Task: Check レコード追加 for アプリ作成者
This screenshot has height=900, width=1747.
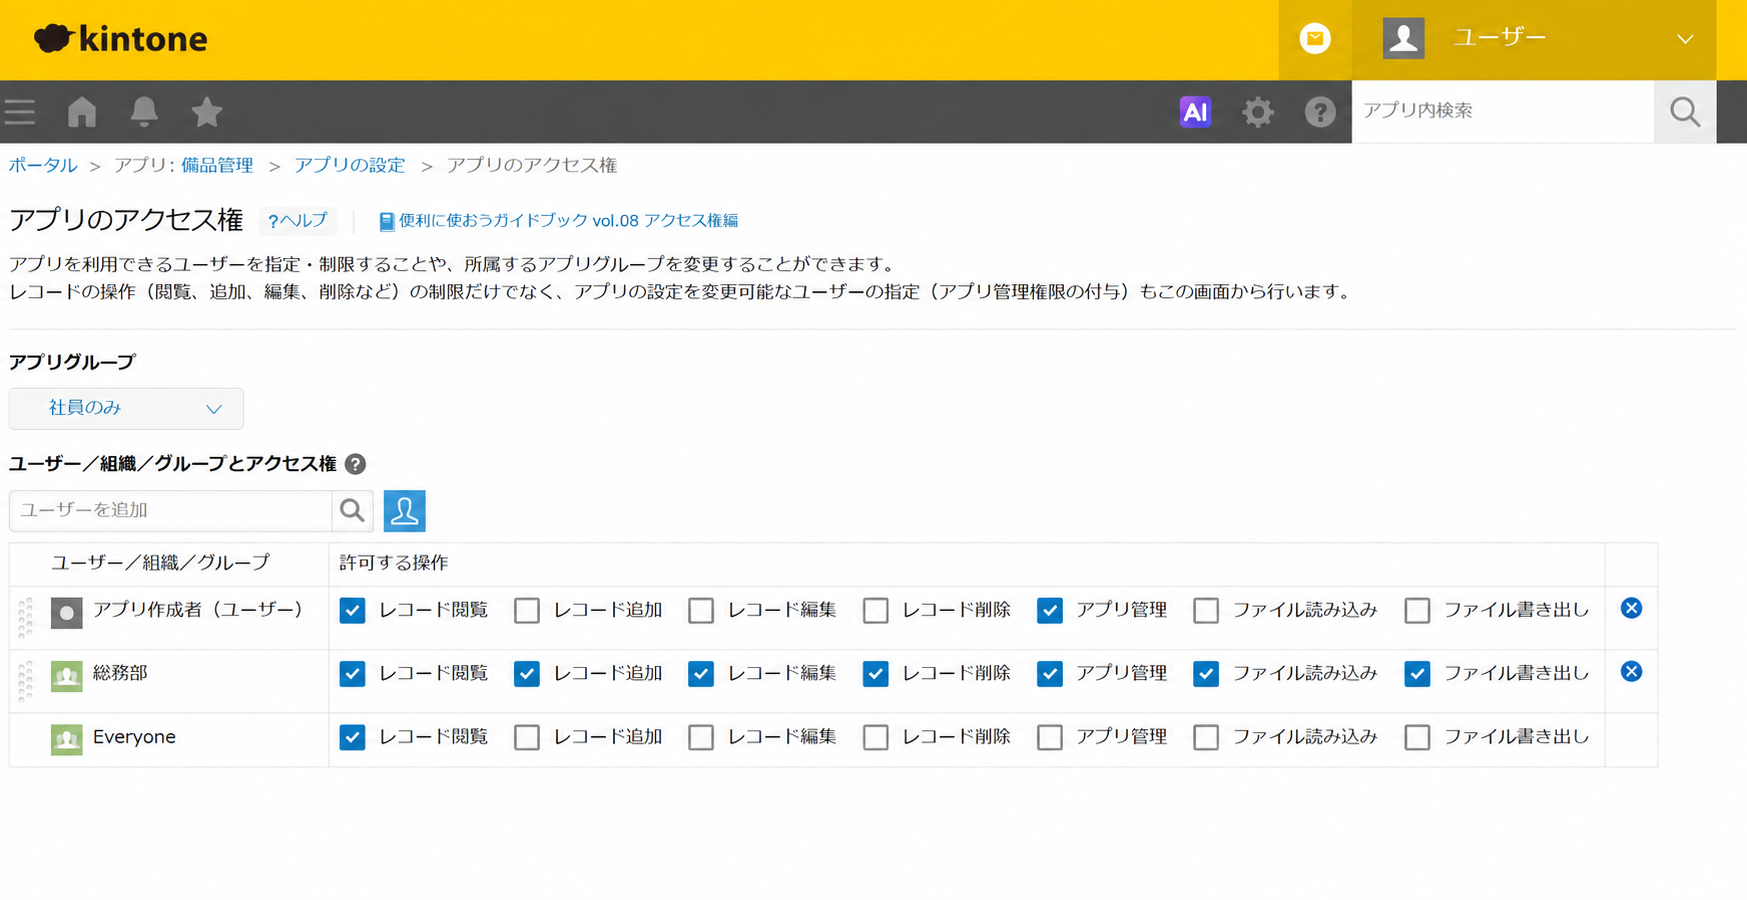Action: [x=527, y=611]
